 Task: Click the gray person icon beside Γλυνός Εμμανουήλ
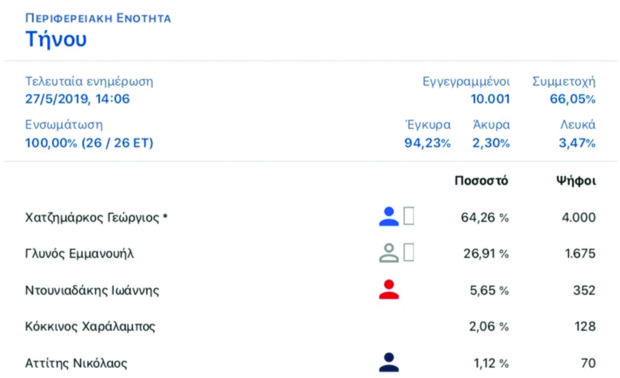(389, 253)
